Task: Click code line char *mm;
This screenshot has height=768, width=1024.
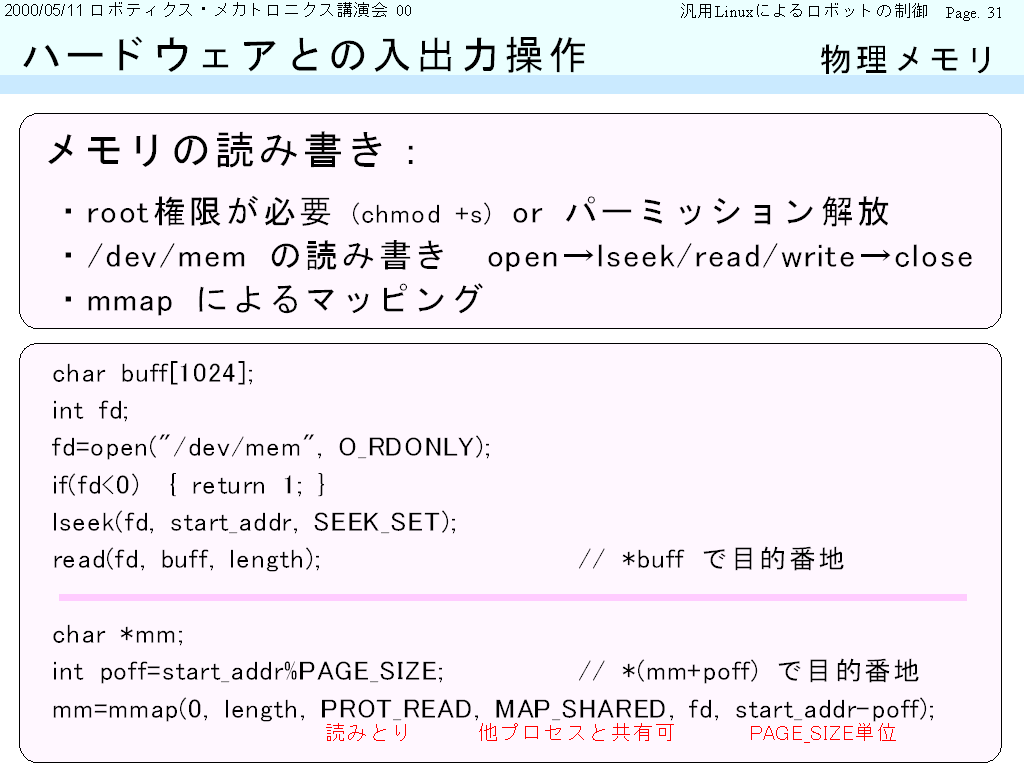Action: tap(118, 634)
